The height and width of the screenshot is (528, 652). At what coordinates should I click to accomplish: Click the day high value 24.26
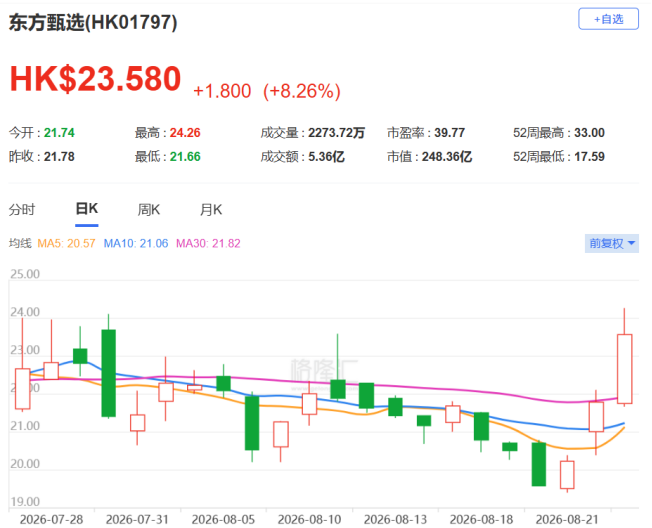click(x=185, y=133)
